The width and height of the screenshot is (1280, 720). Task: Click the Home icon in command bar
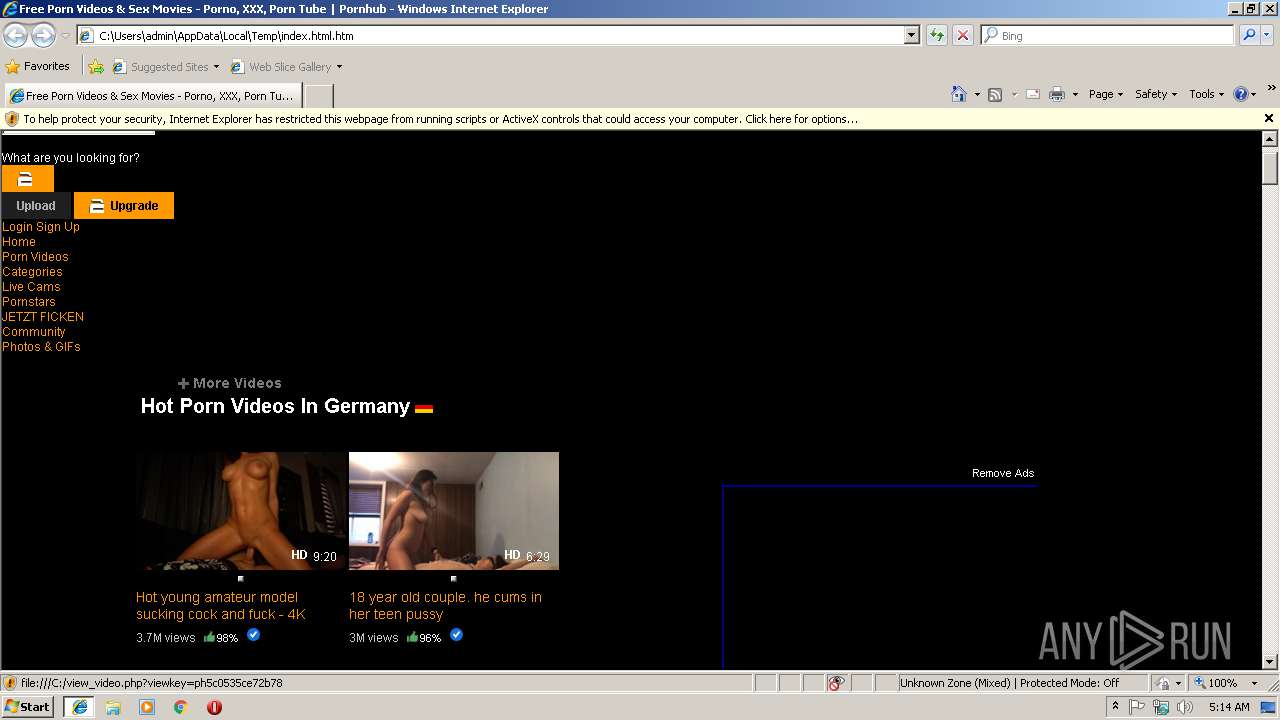click(x=958, y=94)
